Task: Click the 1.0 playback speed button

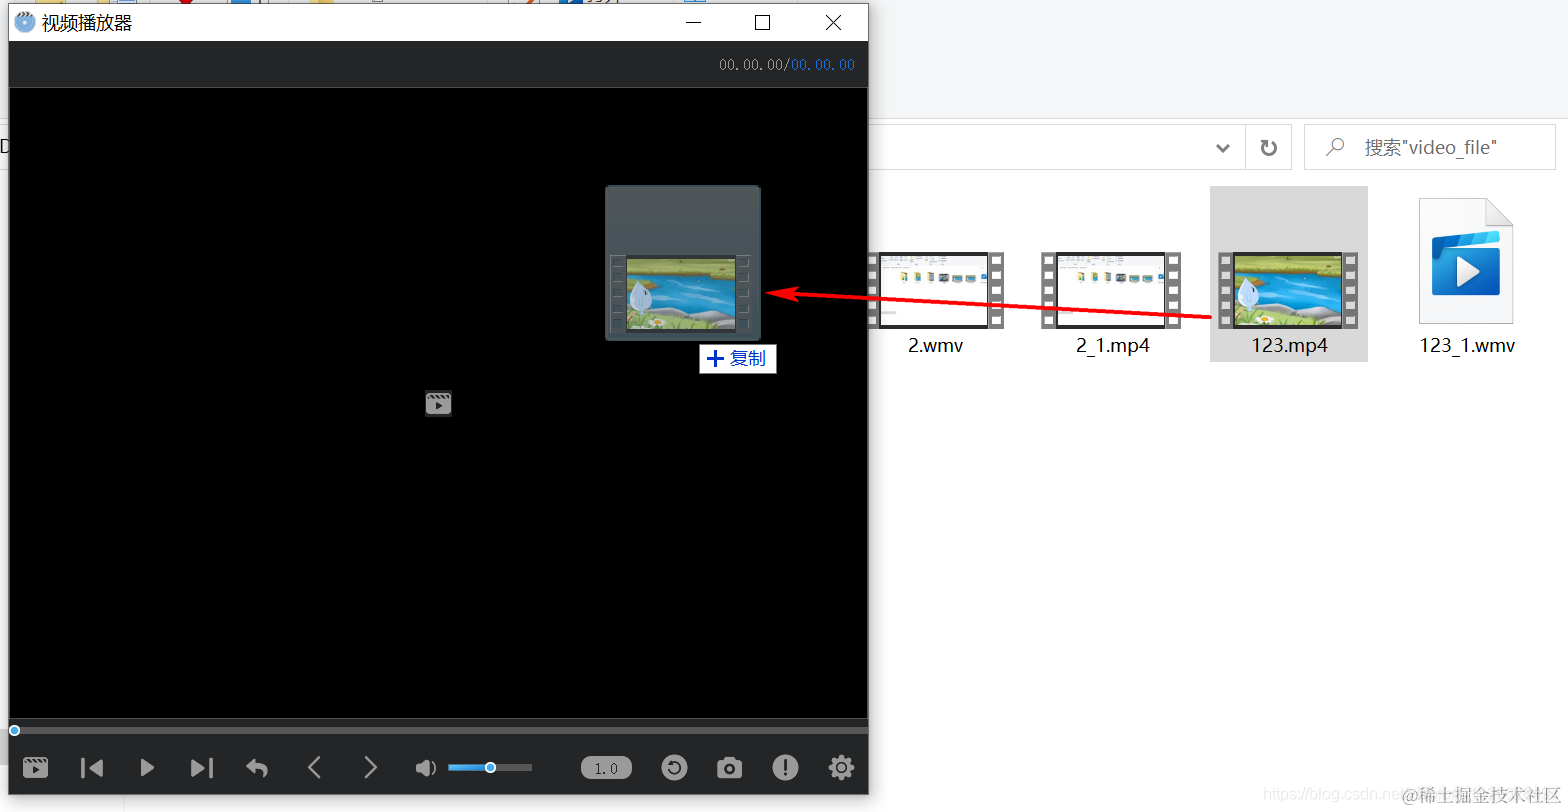Action: [x=606, y=768]
